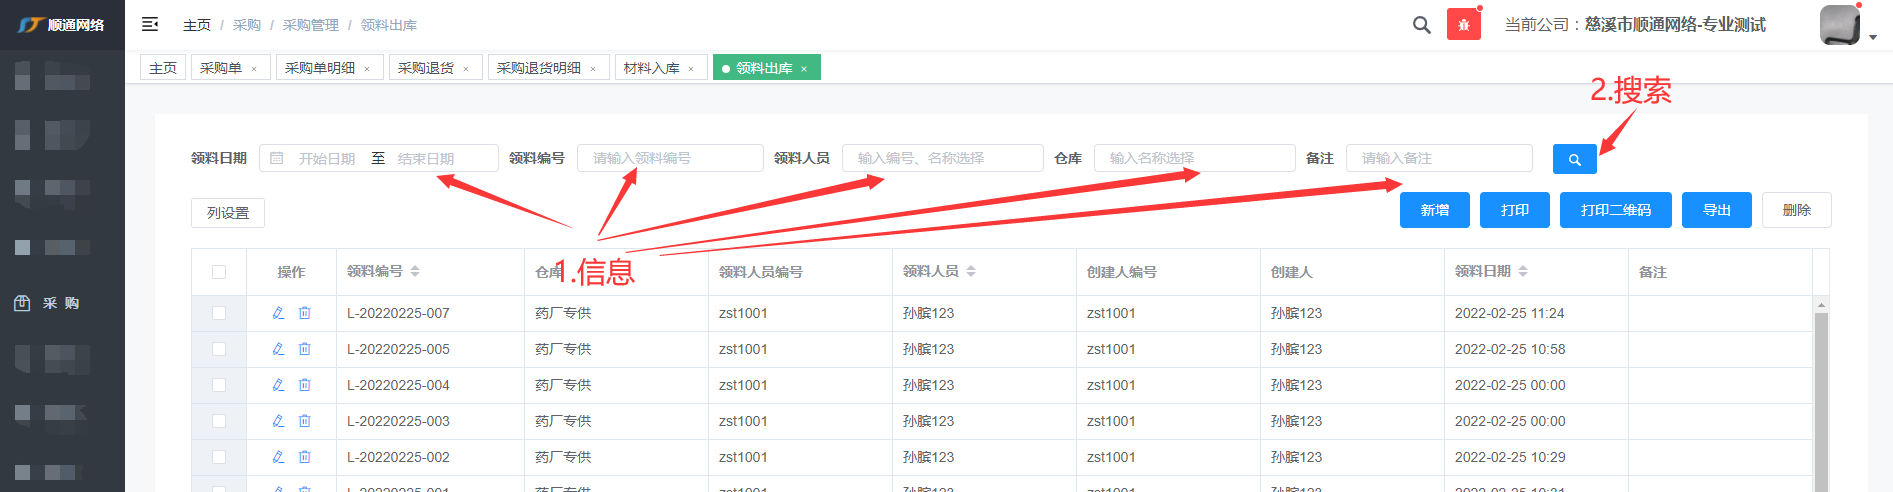Select the checkbox for row L-20220225-007
This screenshot has width=1893, height=492.
219,313
